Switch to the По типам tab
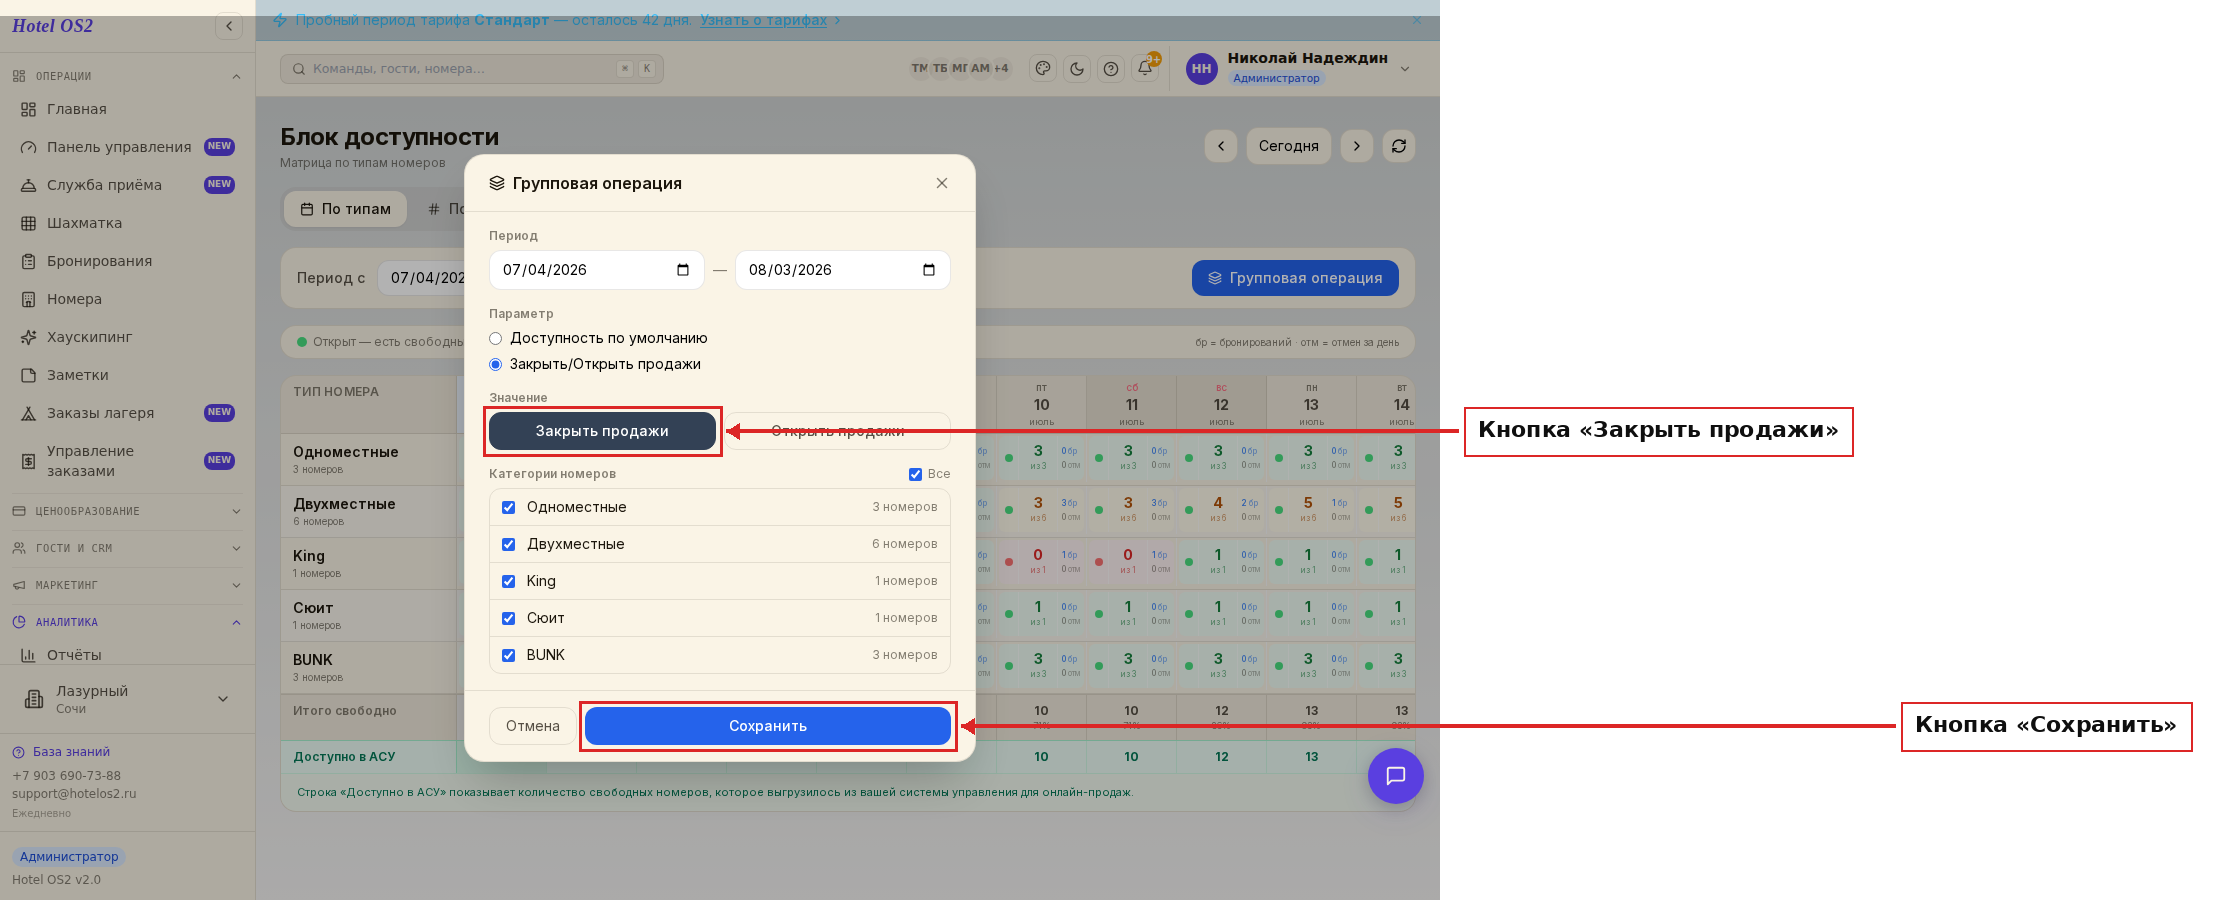Viewport: 2216px width, 900px height. point(346,209)
